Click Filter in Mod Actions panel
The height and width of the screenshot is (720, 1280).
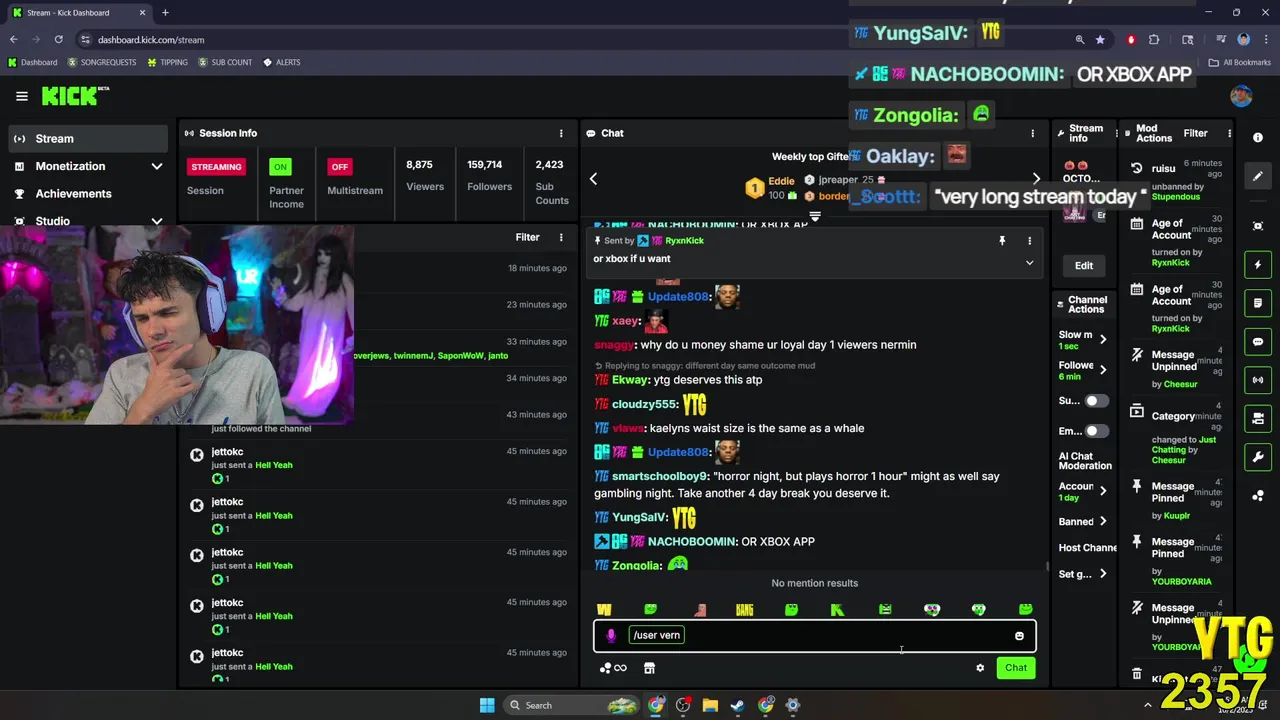tap(1195, 133)
